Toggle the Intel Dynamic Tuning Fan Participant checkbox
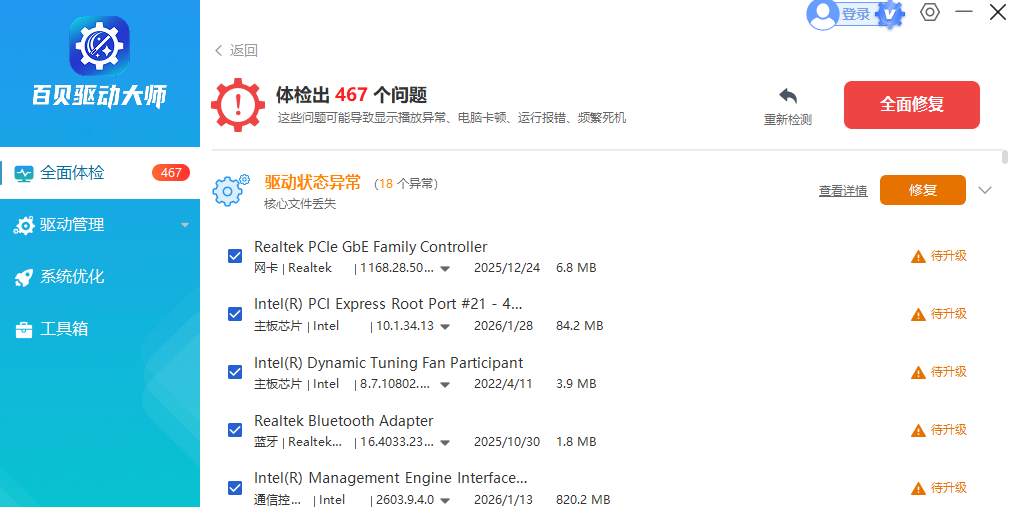The height and width of the screenshot is (507, 1014). click(235, 372)
